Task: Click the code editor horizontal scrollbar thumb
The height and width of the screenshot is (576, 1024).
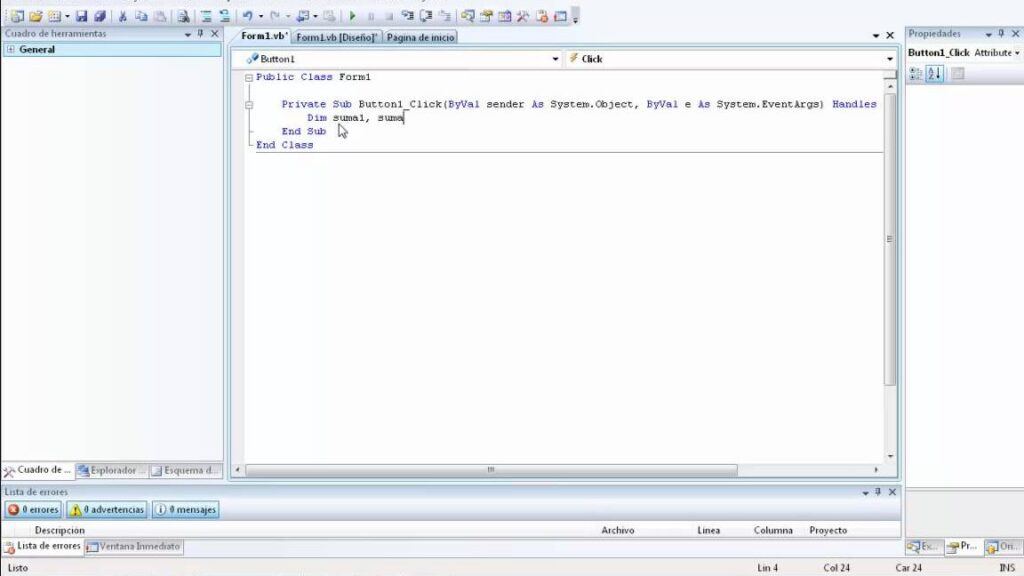Action: (x=491, y=470)
